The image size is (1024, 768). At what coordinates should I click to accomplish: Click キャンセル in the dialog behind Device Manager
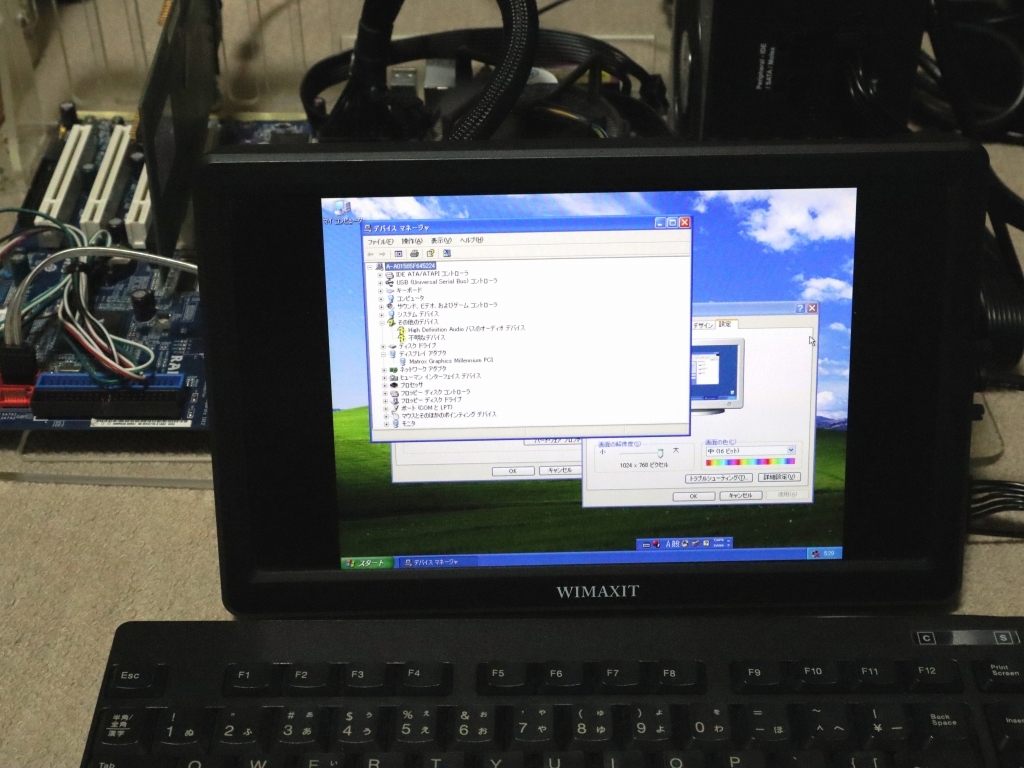click(560, 470)
